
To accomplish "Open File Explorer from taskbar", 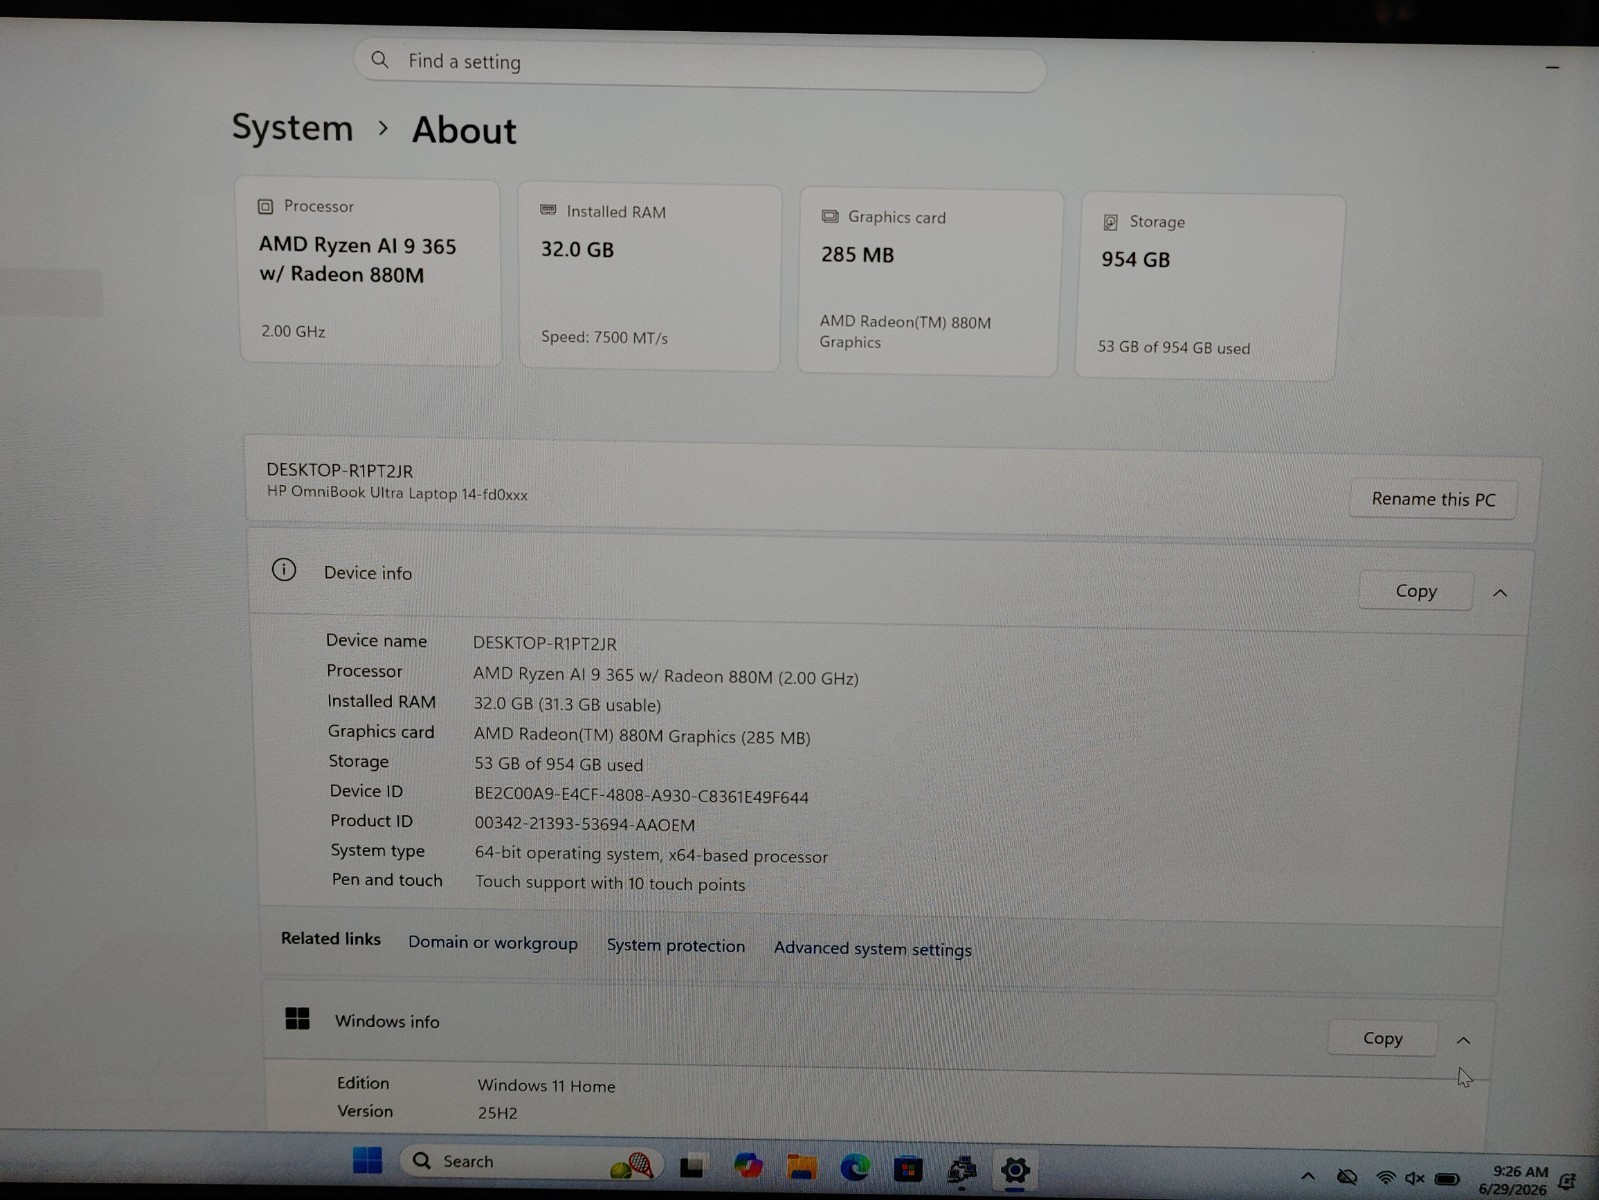I will pyautogui.click(x=801, y=1167).
